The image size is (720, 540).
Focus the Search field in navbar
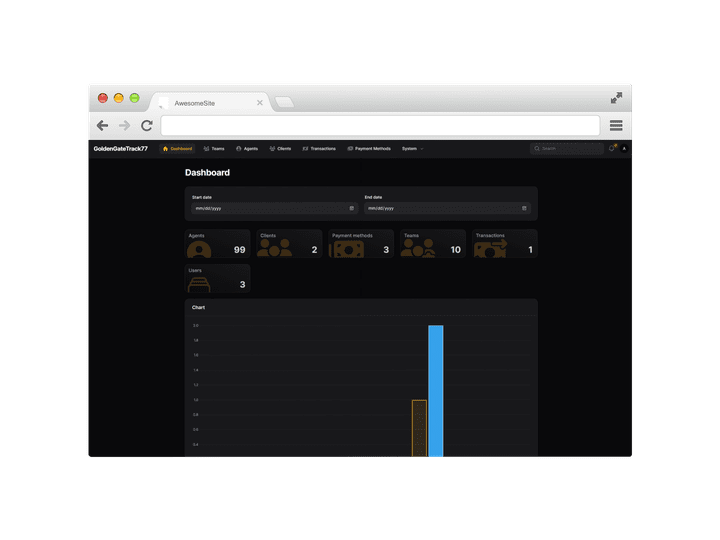(x=567, y=149)
